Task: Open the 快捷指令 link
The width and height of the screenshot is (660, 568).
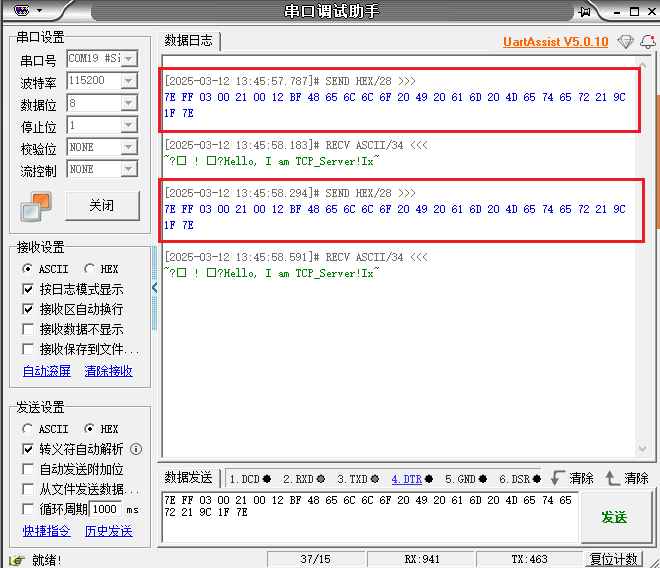Action: (47, 531)
